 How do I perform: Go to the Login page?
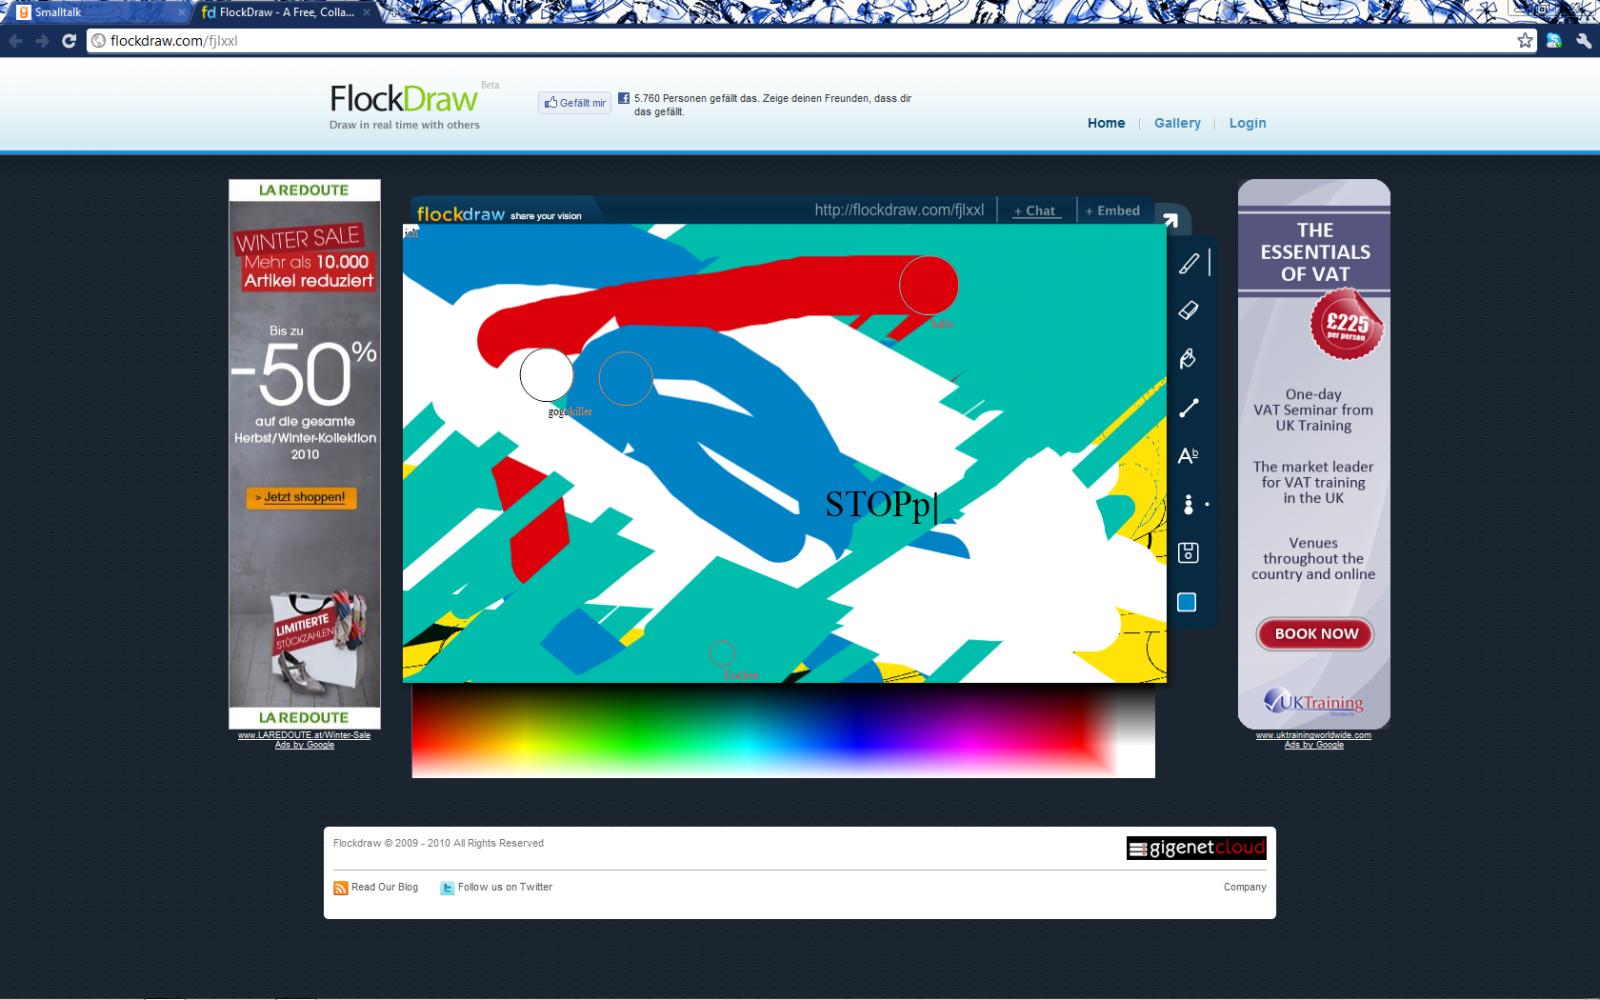click(x=1247, y=123)
